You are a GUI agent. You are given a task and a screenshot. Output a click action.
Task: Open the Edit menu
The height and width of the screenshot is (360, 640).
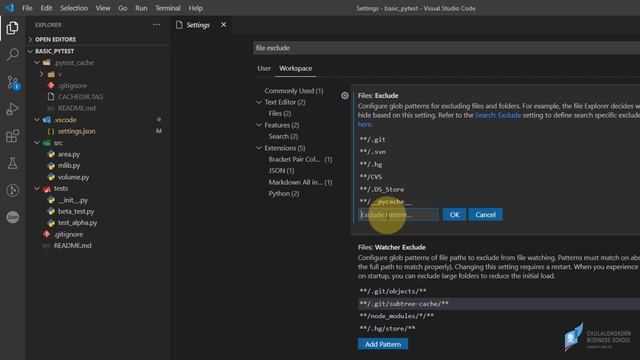coord(46,8)
